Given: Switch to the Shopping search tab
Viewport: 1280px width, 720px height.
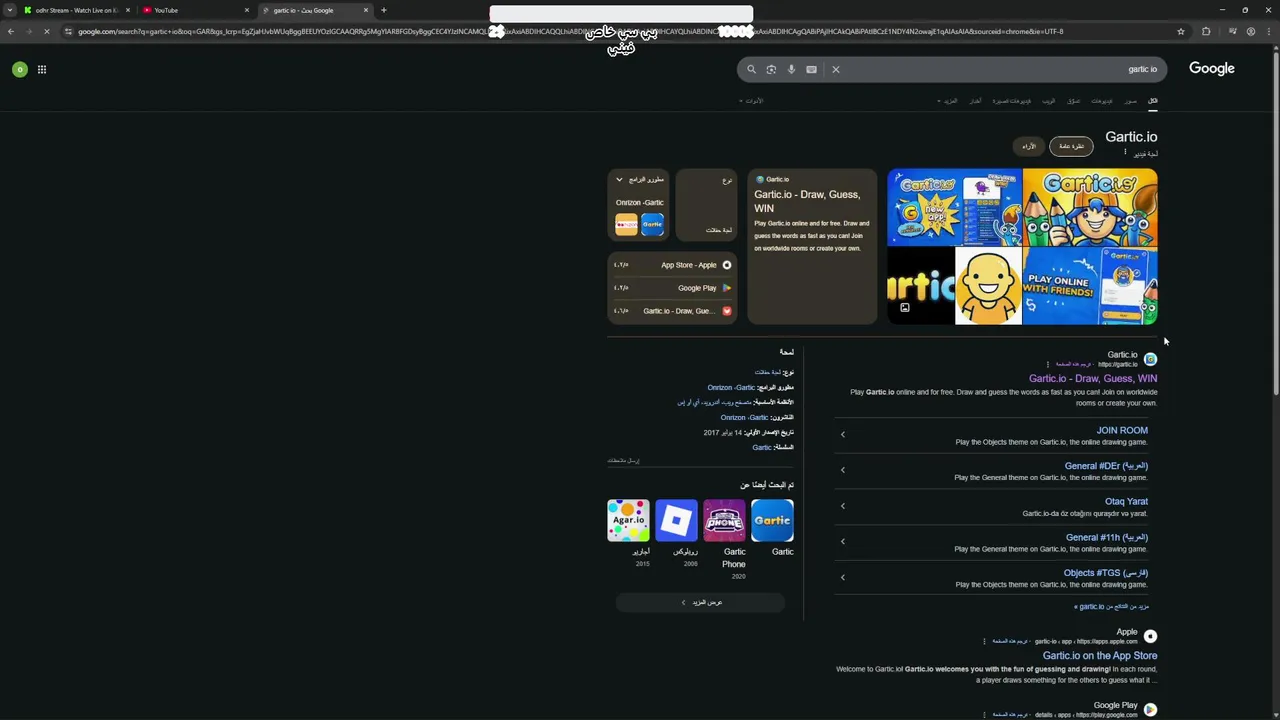Looking at the screenshot, I should pyautogui.click(x=1073, y=101).
